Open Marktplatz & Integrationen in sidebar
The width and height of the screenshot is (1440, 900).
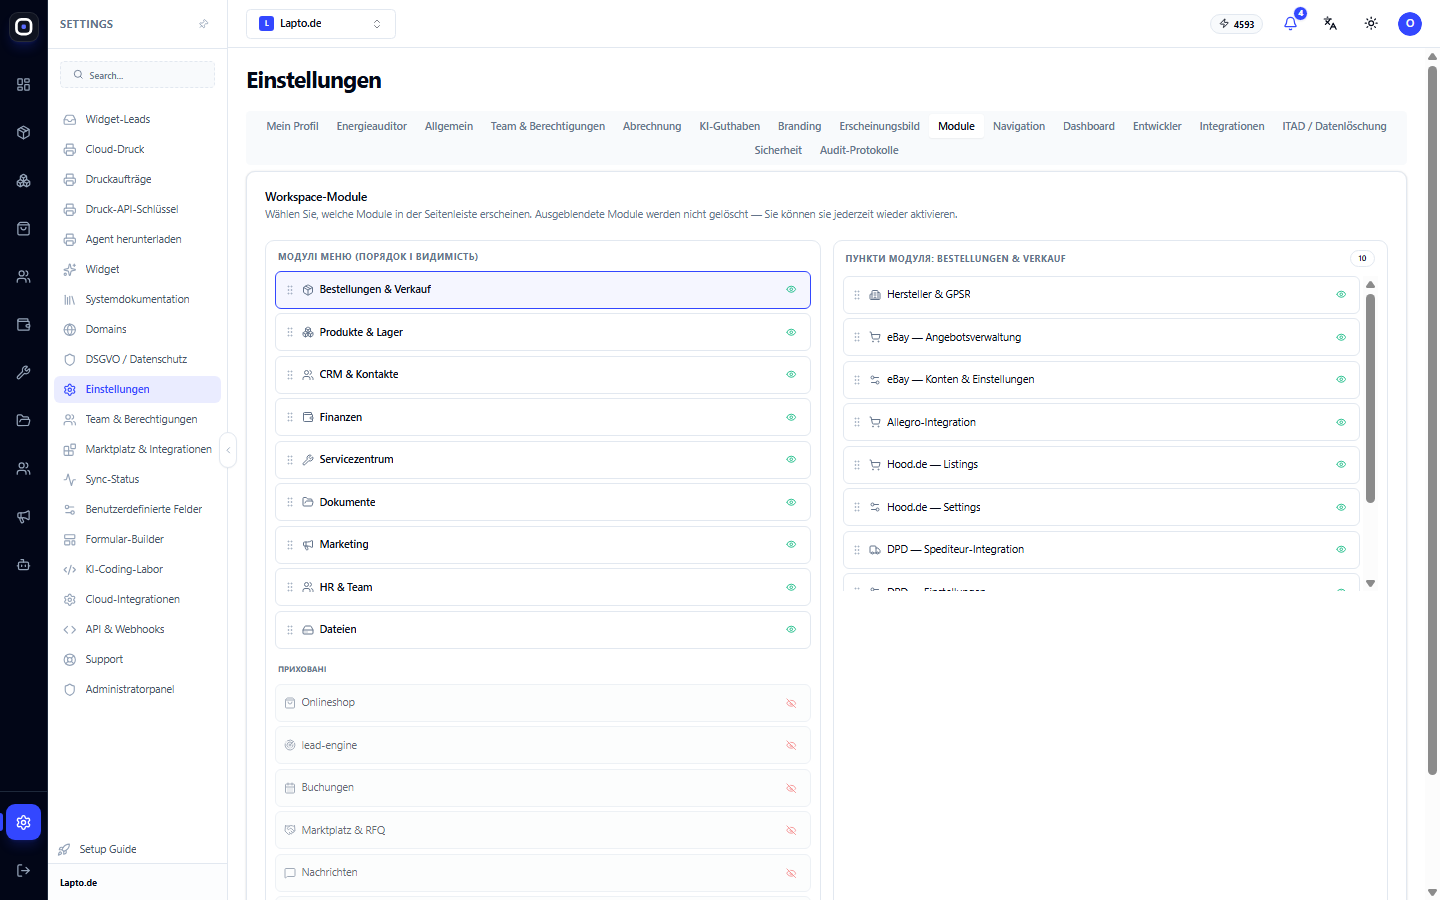138,450
